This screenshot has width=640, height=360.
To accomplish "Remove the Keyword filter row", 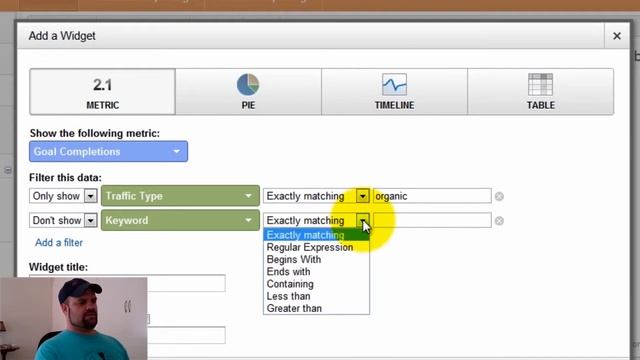I will point(499,221).
